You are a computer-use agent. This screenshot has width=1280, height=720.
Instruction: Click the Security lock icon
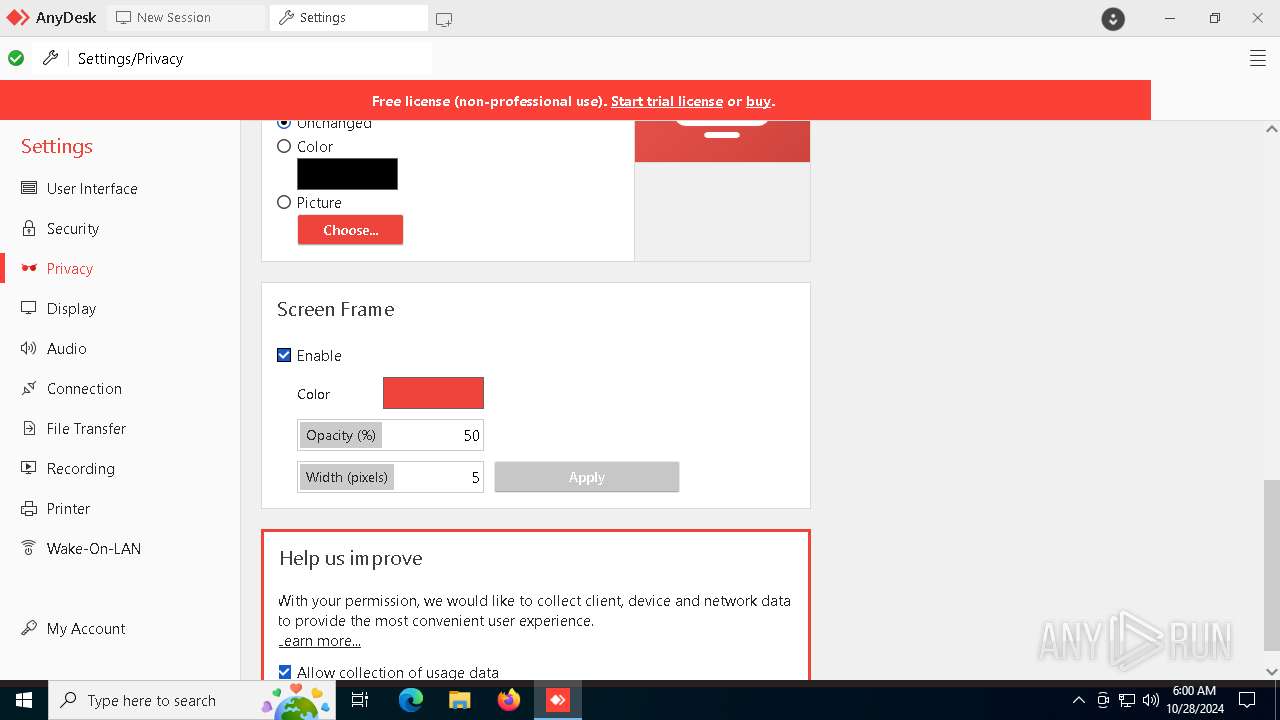(29, 228)
